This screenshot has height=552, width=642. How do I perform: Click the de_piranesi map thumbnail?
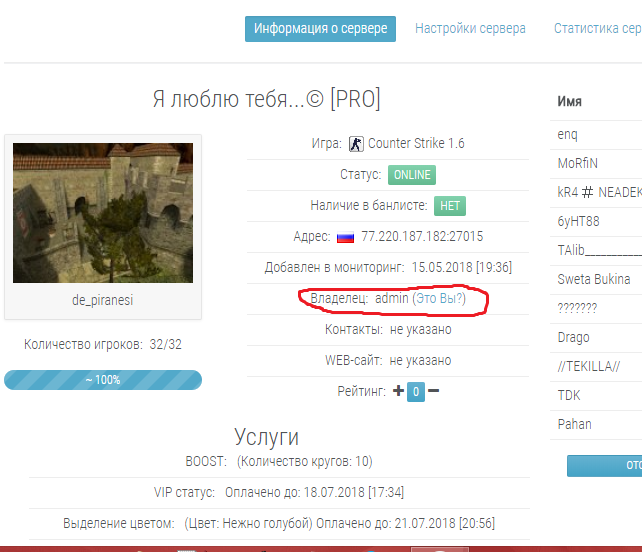(103, 213)
